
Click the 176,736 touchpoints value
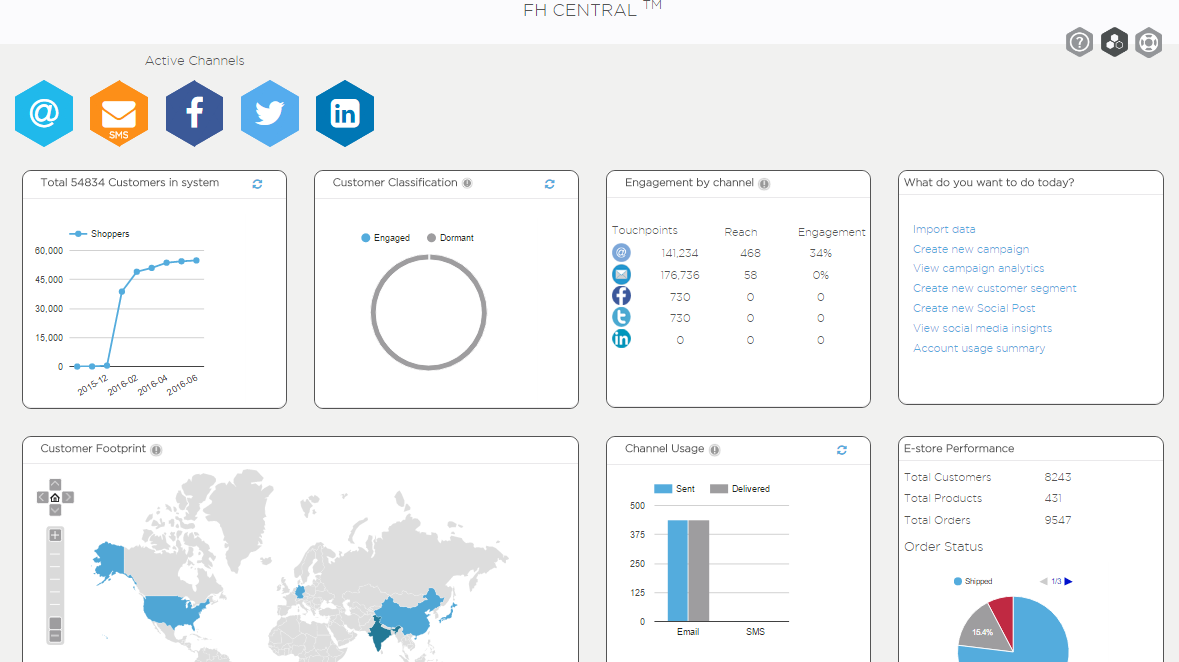[680, 275]
